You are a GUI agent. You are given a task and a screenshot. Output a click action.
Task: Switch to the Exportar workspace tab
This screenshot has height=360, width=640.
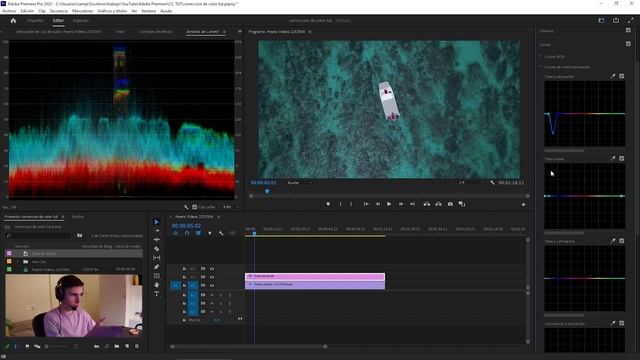pos(80,20)
